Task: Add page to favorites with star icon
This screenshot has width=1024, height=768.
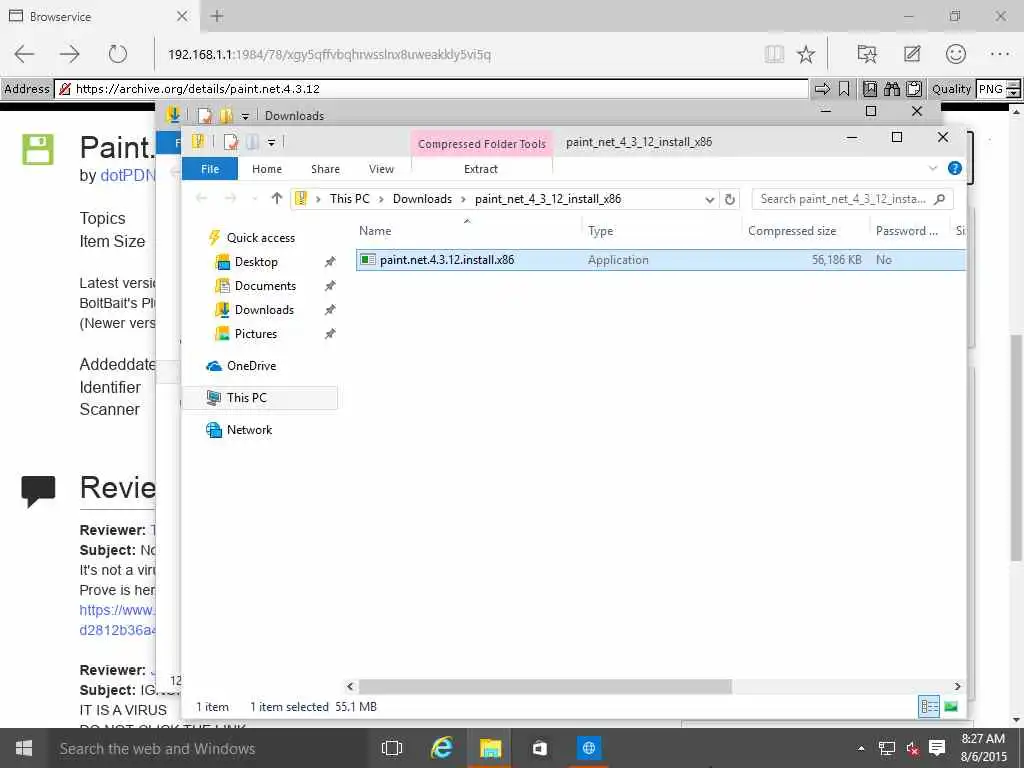Action: pos(806,54)
